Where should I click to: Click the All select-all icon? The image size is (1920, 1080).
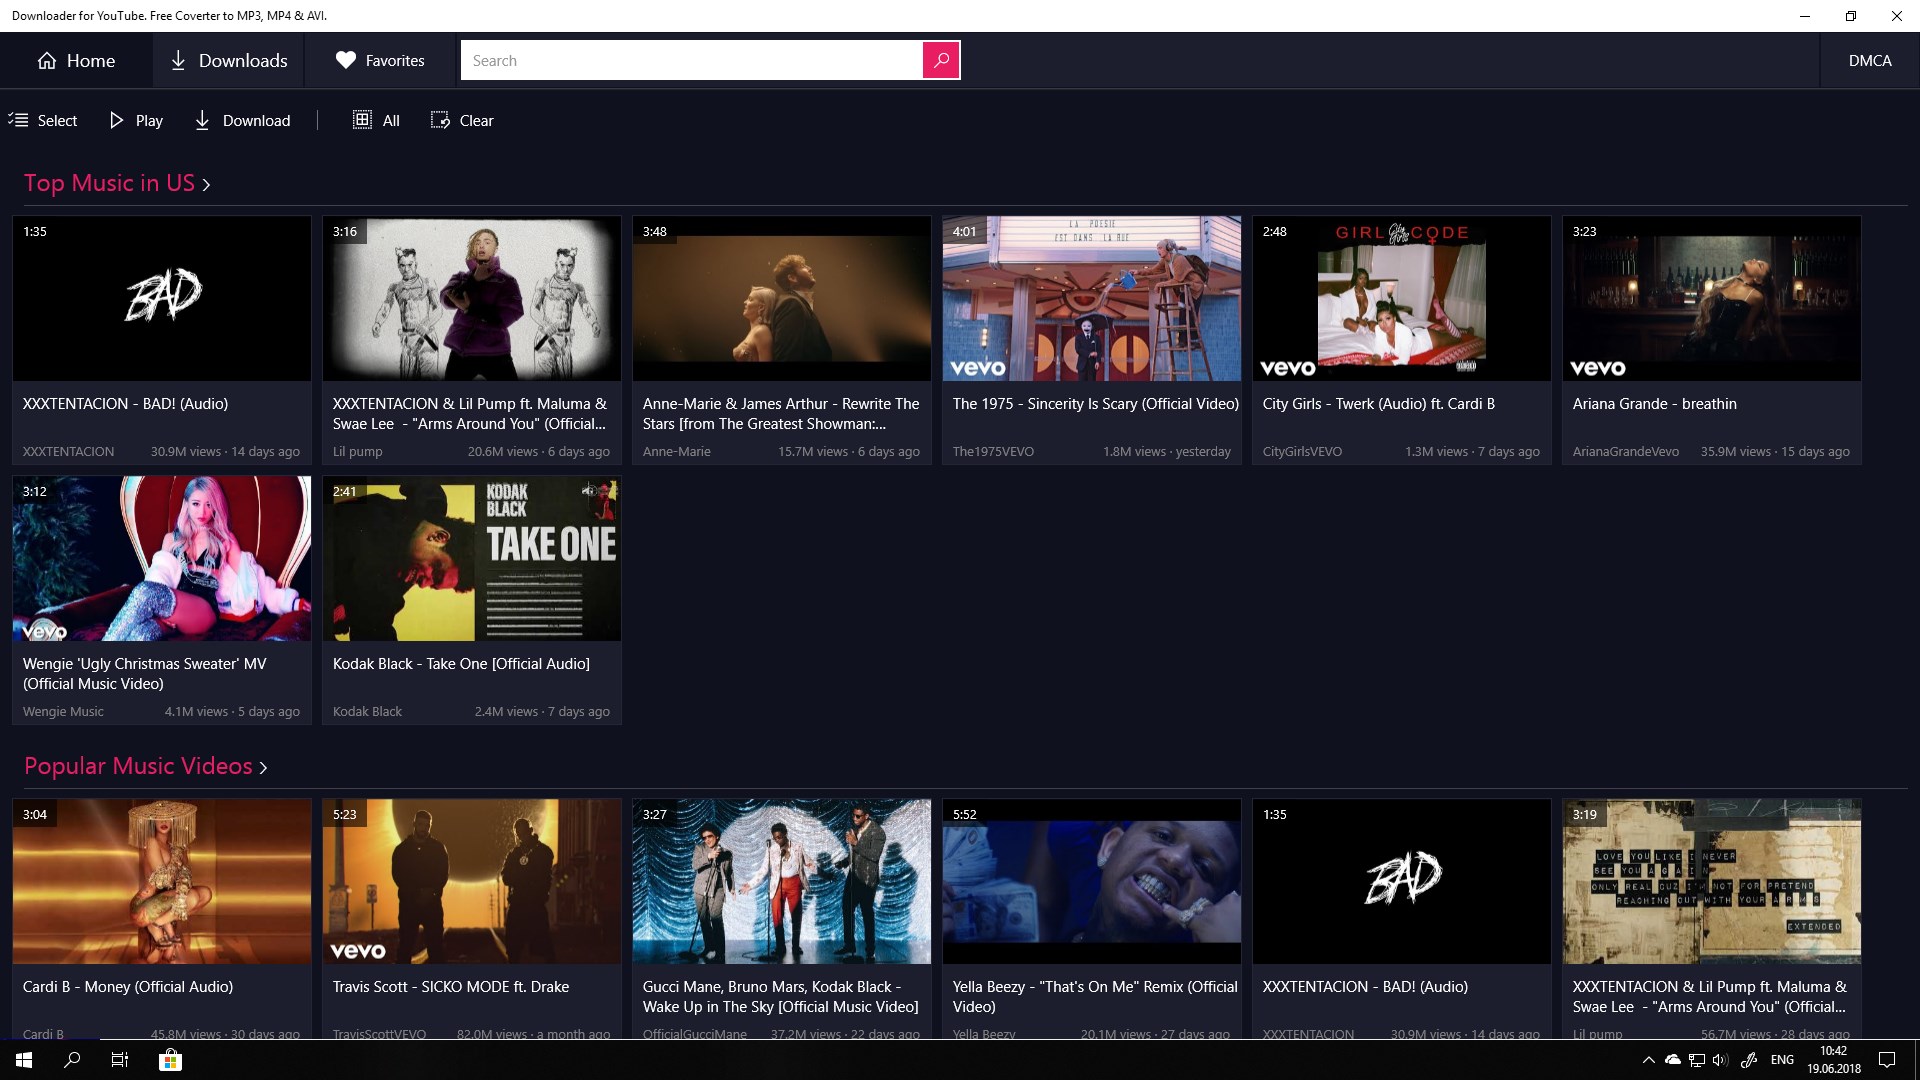coord(362,120)
